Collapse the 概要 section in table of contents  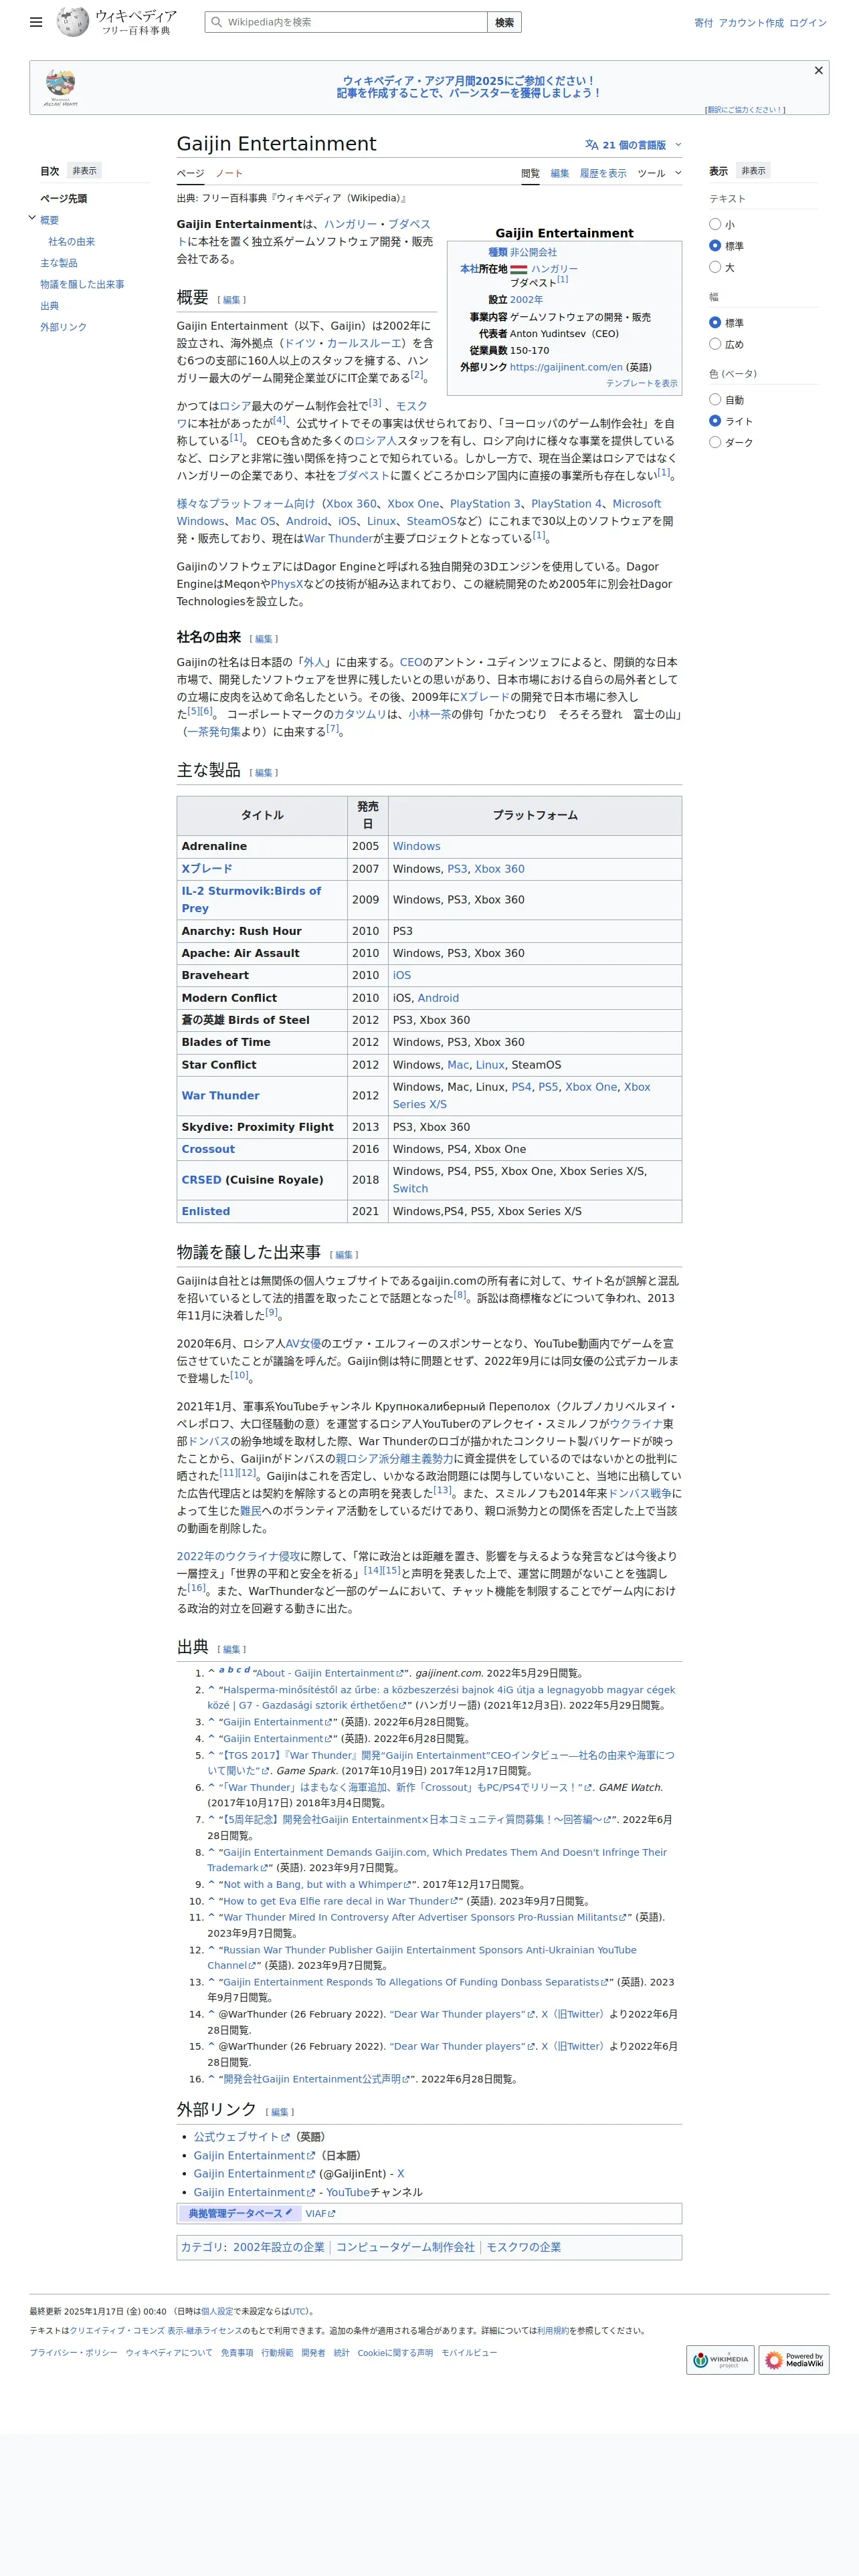point(32,218)
